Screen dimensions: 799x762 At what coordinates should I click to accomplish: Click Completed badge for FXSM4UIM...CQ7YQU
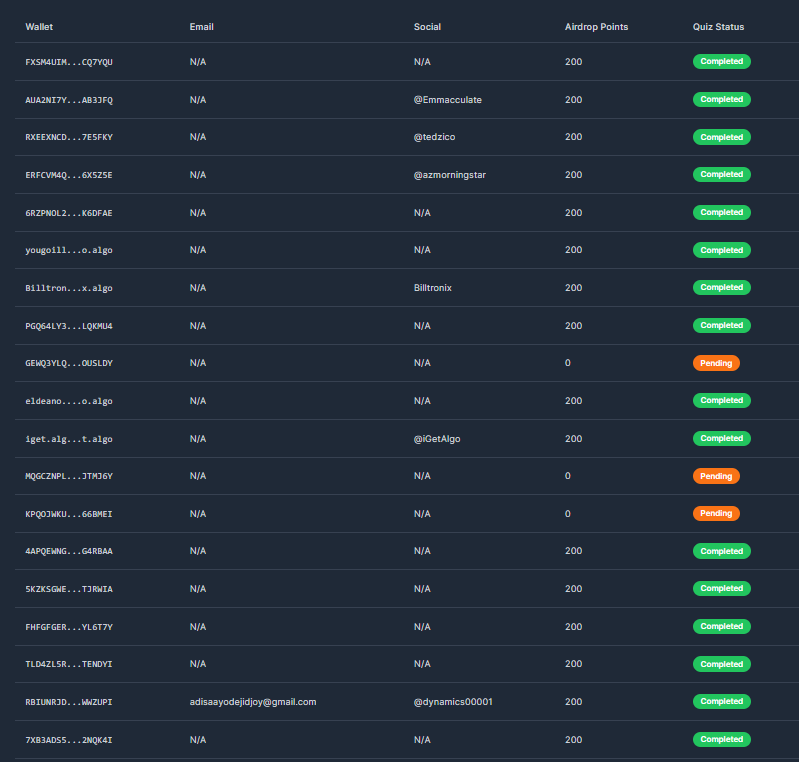[722, 62]
